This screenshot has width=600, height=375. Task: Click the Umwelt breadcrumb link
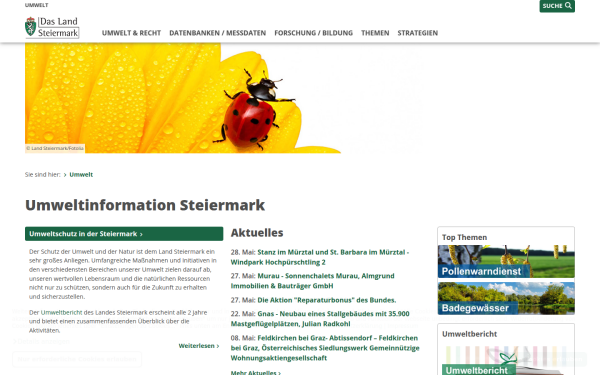click(81, 174)
